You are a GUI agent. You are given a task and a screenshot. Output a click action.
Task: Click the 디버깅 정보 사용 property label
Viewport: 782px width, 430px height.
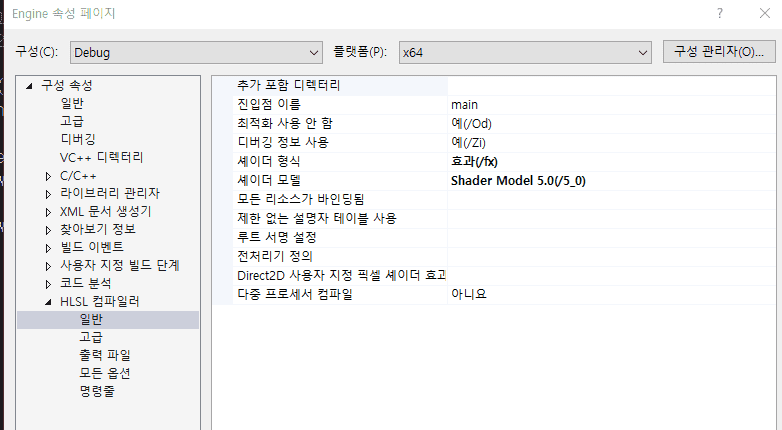click(283, 142)
